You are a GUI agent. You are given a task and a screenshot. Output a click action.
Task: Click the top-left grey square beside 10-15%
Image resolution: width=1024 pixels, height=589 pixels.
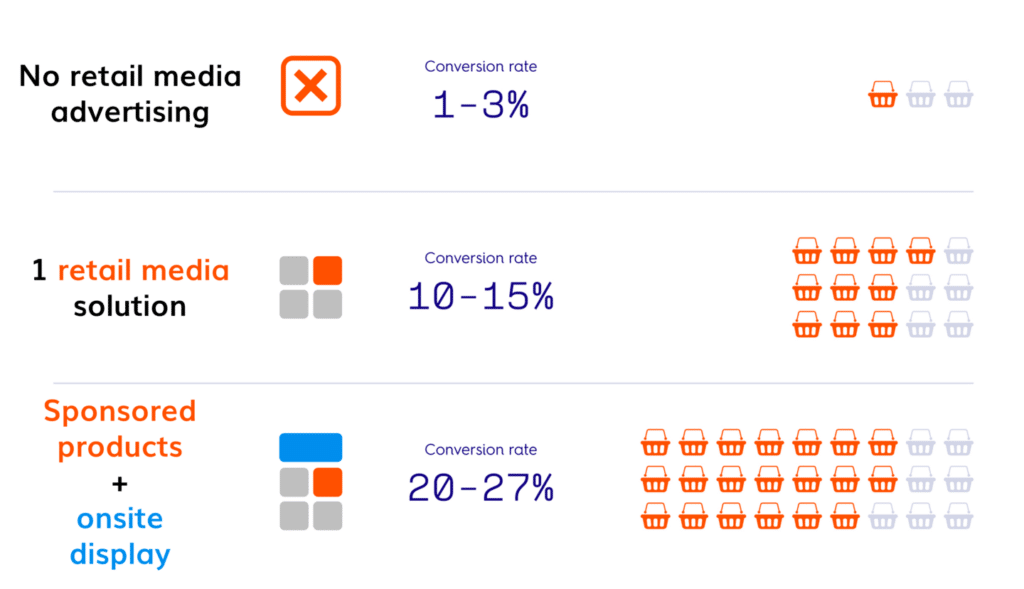click(294, 271)
